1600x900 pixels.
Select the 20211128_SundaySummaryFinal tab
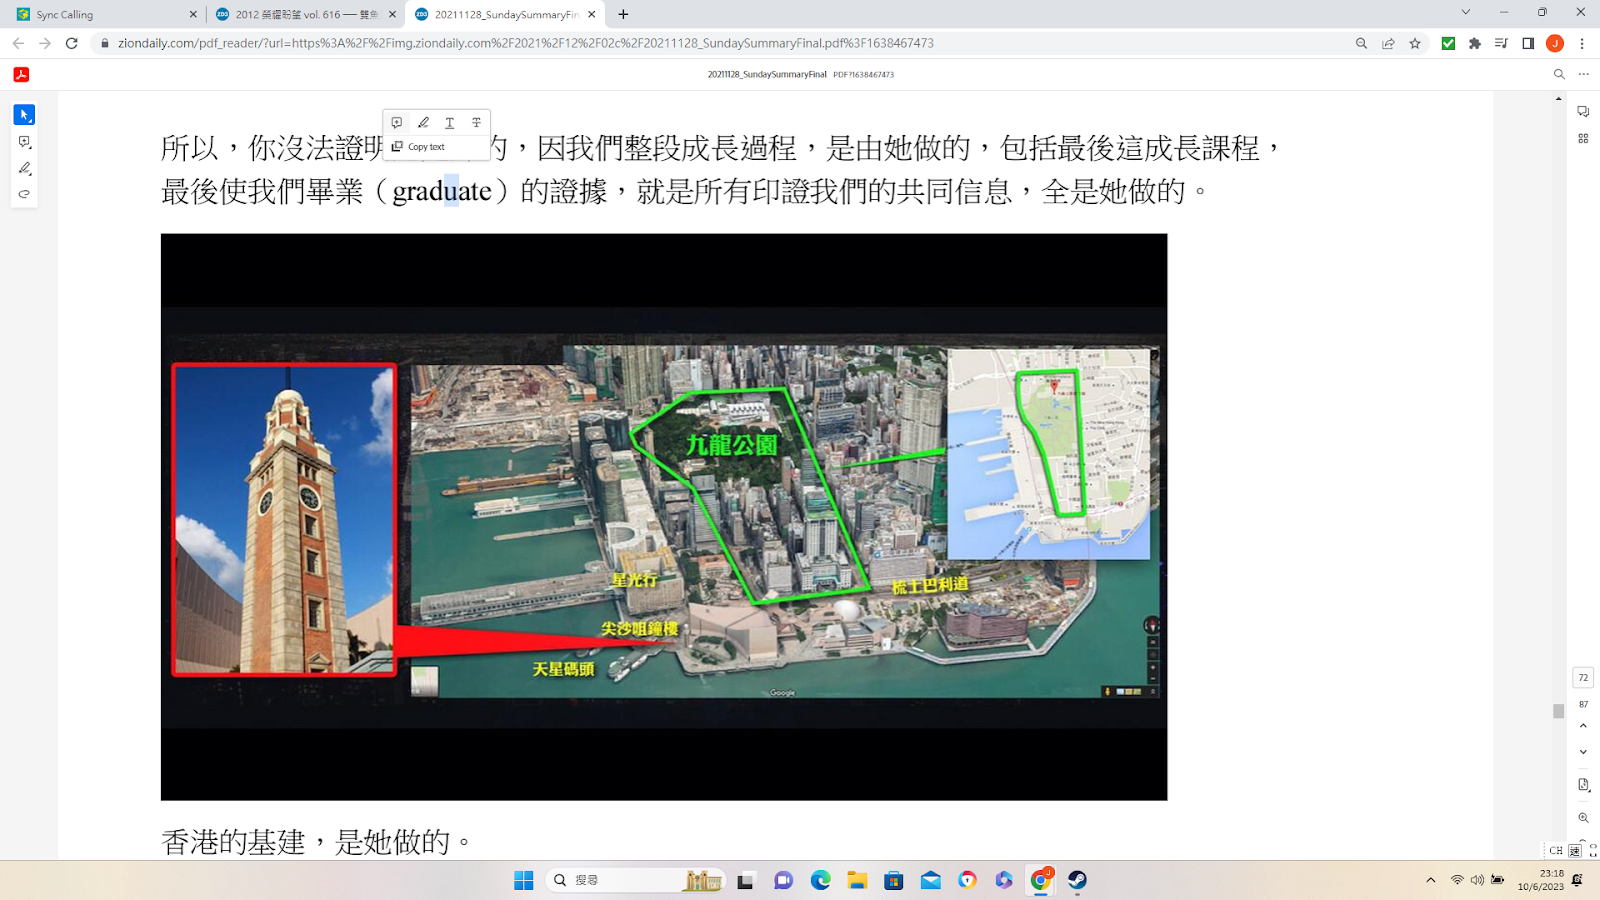coord(505,14)
